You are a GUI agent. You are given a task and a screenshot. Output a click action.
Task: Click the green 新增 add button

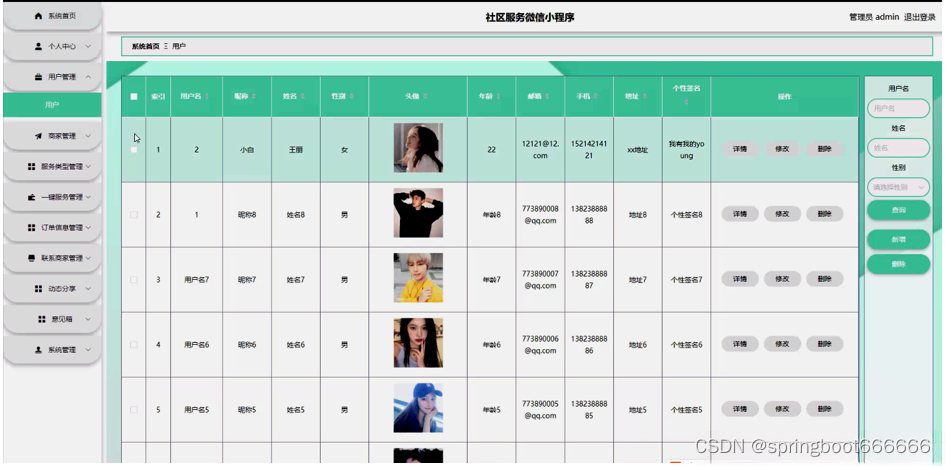click(898, 240)
